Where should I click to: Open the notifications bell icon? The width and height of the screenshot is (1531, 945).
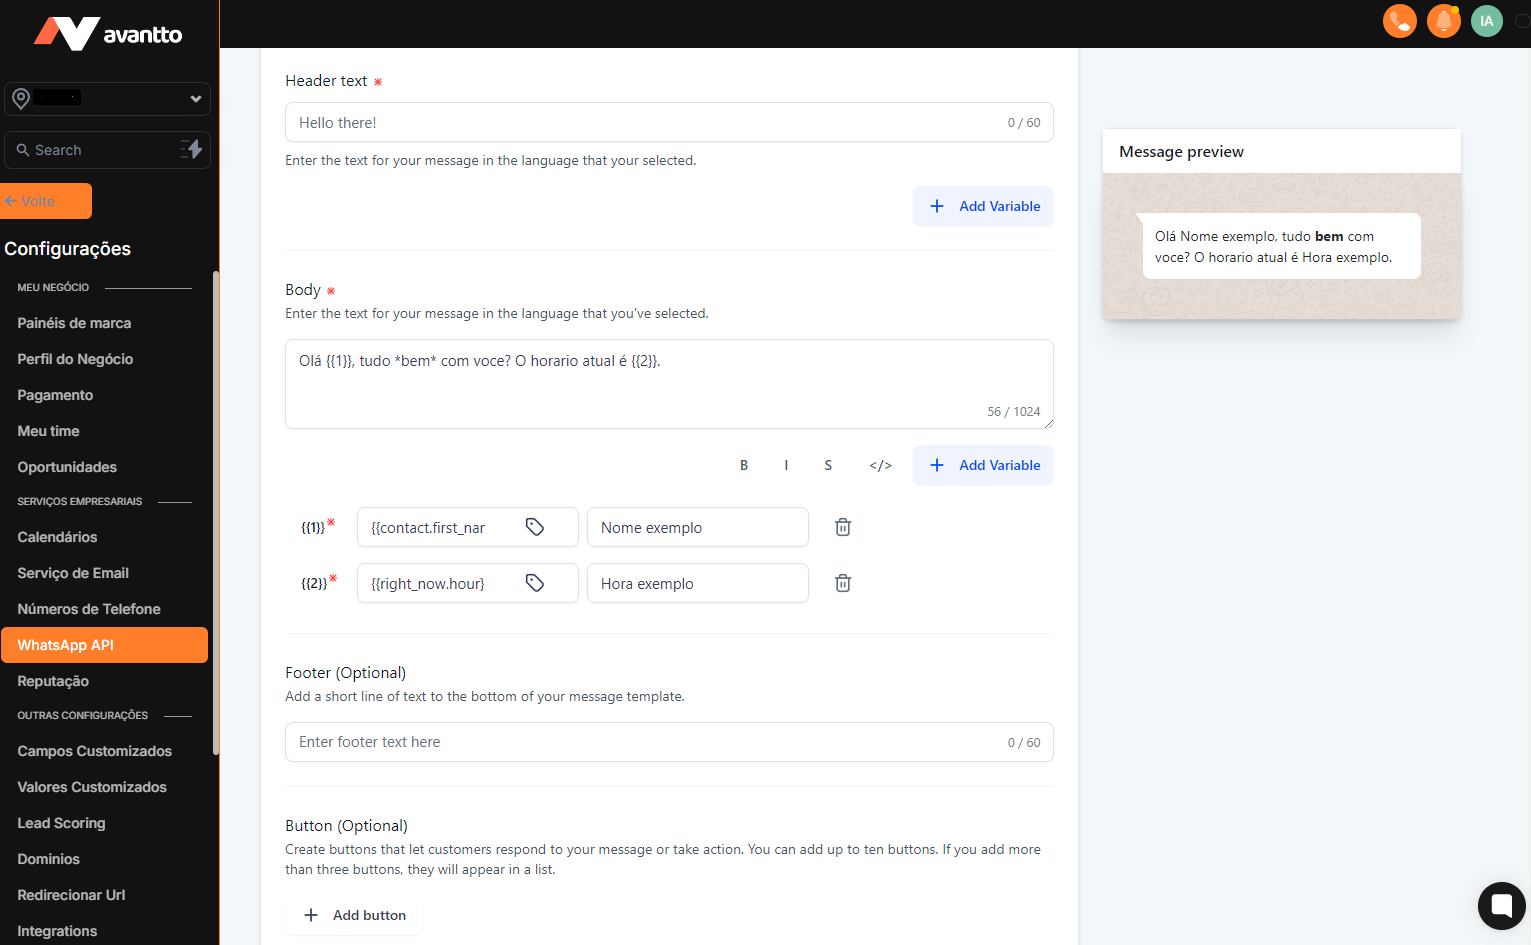pos(1443,21)
